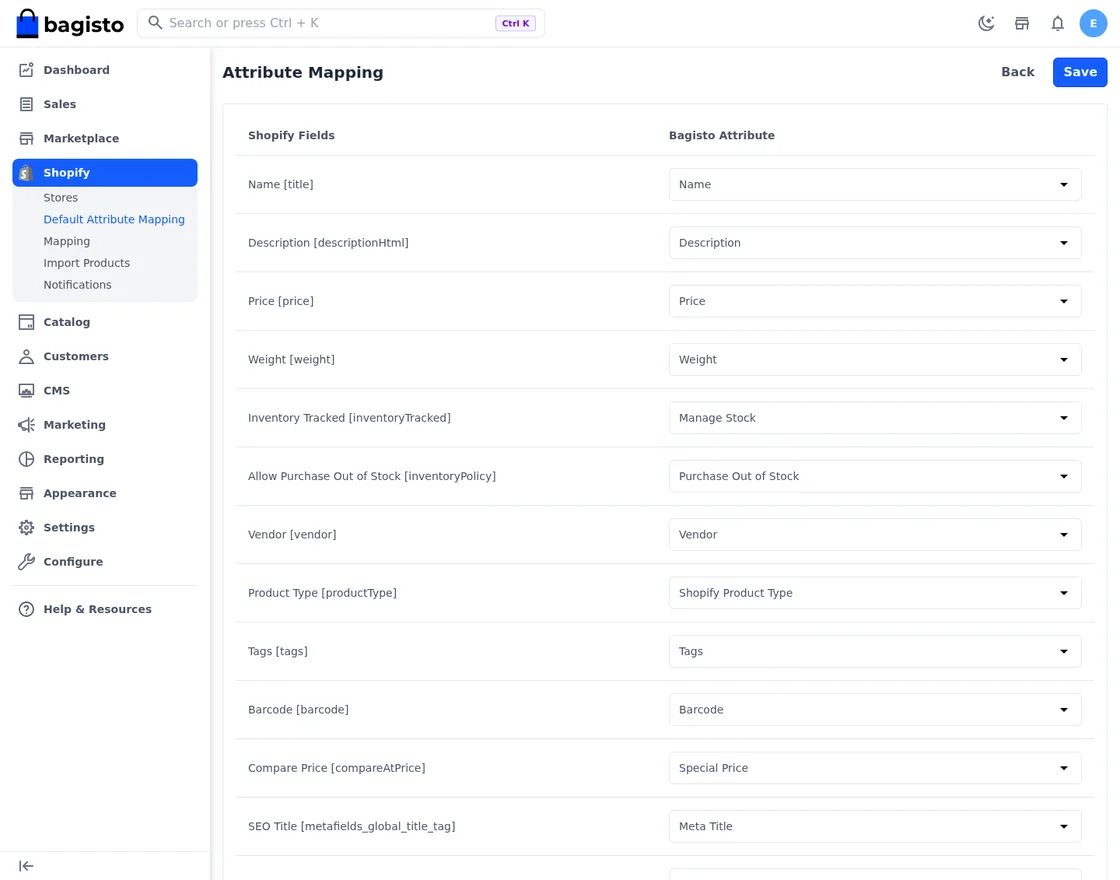
Task: Save the attribute mapping
Action: [1080, 72]
